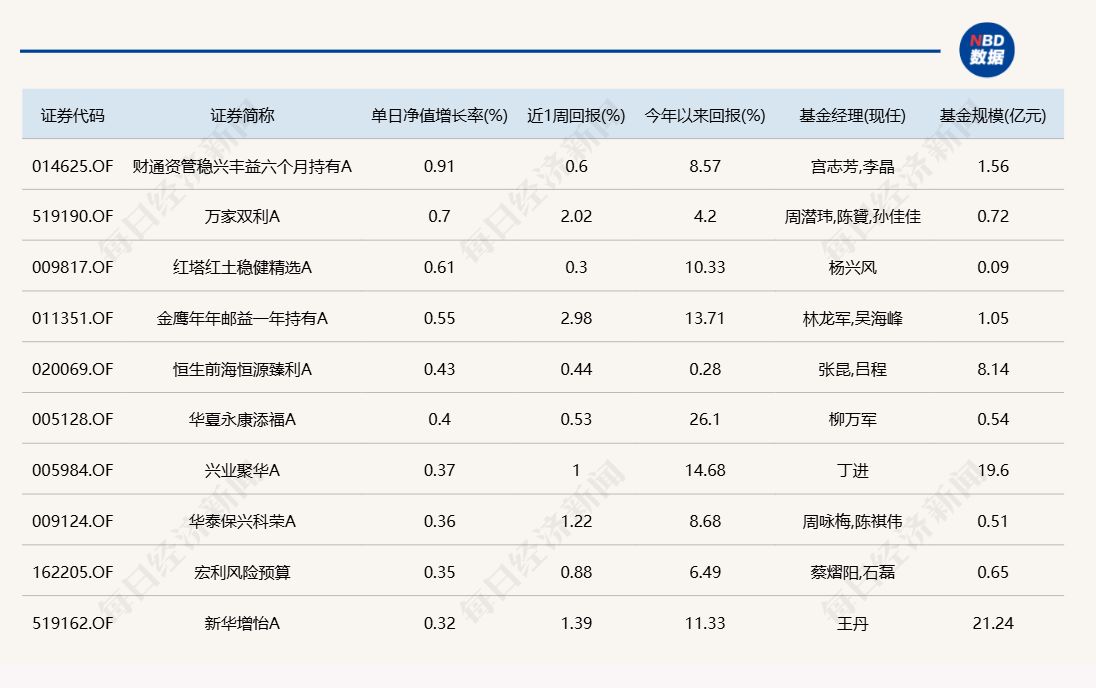
Task: Select fund name 万家双利A
Action: 242,217
